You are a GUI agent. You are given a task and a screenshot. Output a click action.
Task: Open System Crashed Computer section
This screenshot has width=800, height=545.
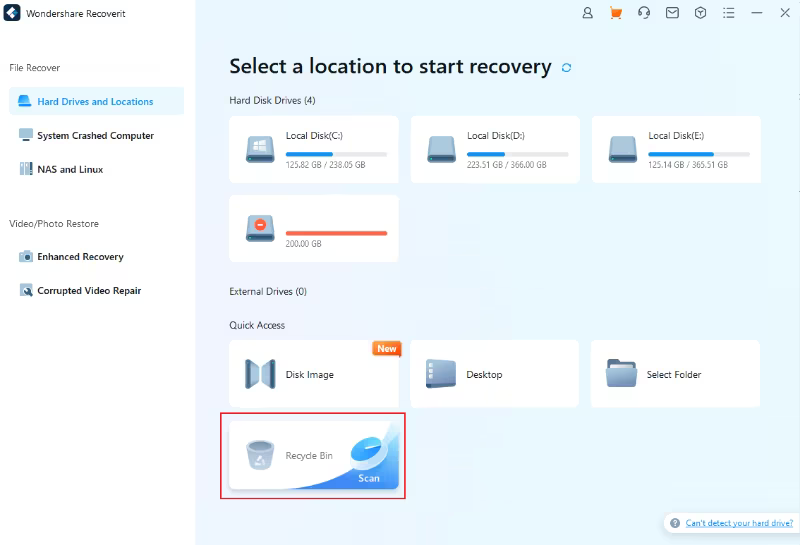pyautogui.click(x=96, y=135)
